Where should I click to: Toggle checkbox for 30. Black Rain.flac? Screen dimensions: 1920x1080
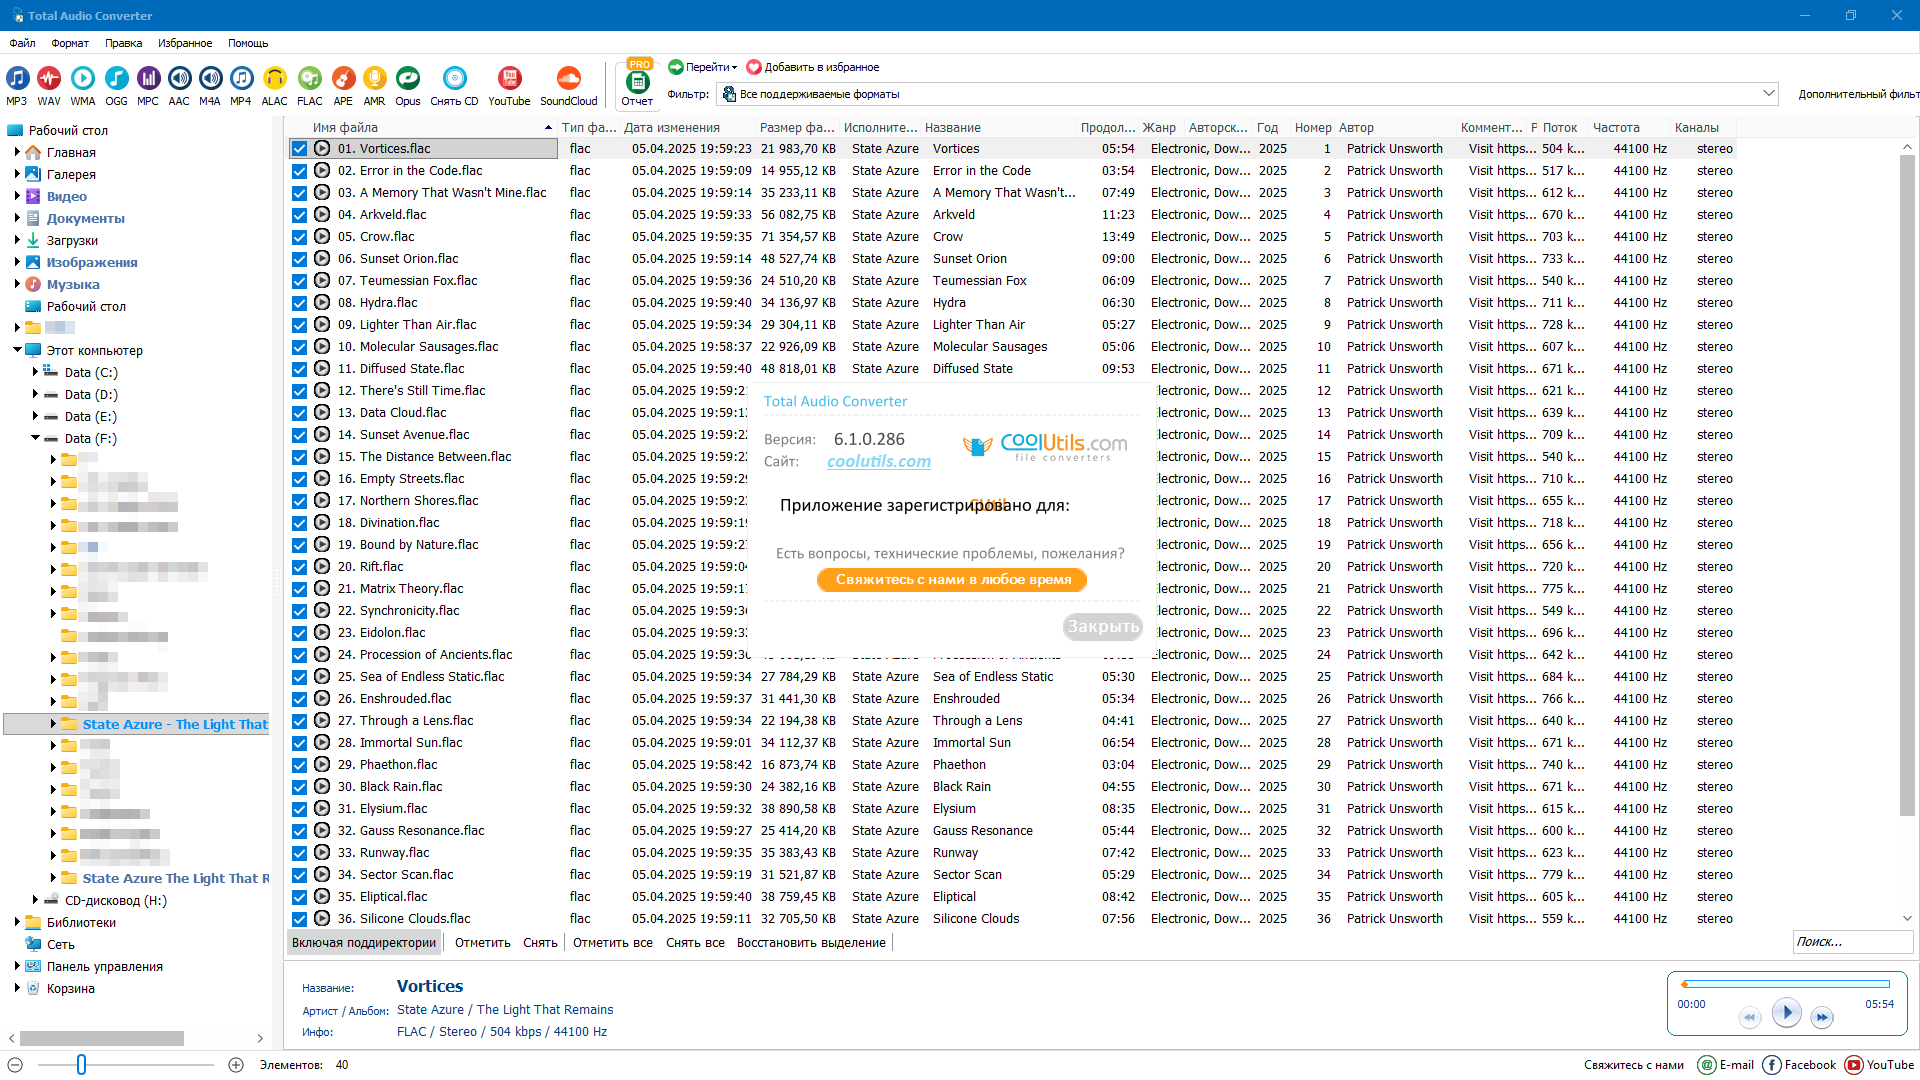pyautogui.click(x=299, y=787)
